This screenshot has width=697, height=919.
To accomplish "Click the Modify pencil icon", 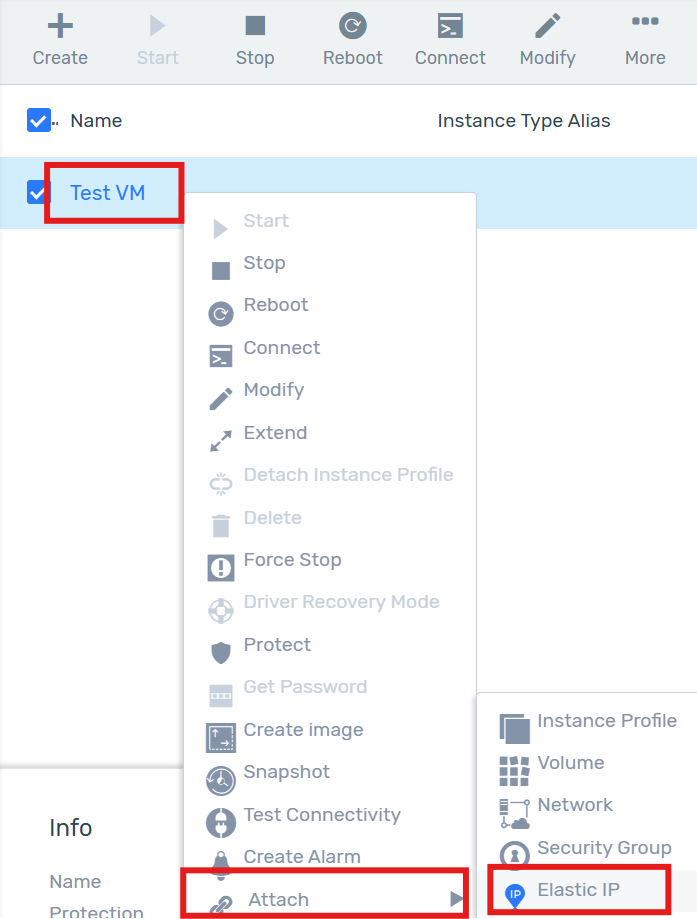I will pos(547,25).
